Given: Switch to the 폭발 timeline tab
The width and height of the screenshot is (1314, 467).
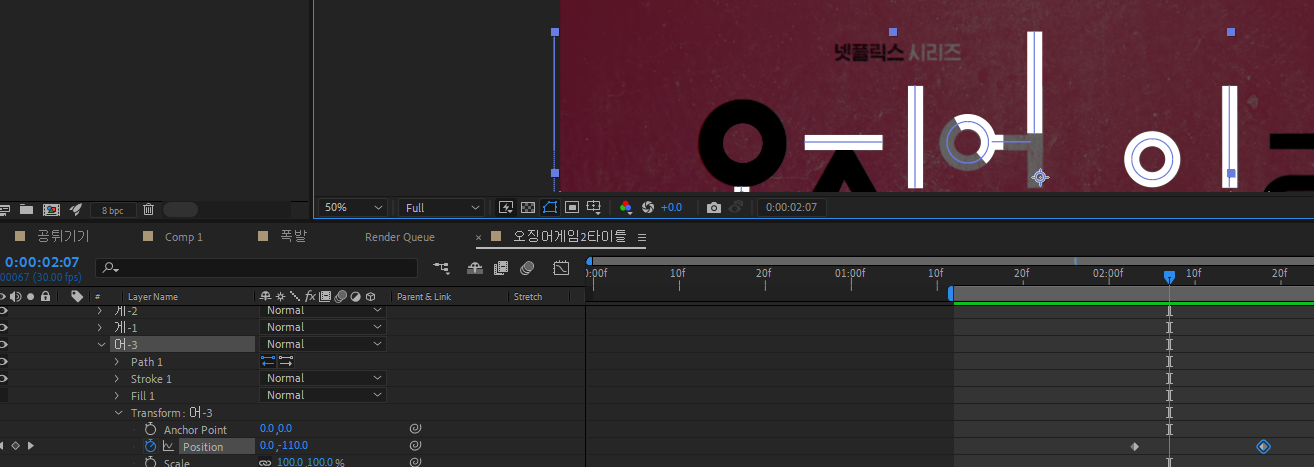Looking at the screenshot, I should pos(293,237).
